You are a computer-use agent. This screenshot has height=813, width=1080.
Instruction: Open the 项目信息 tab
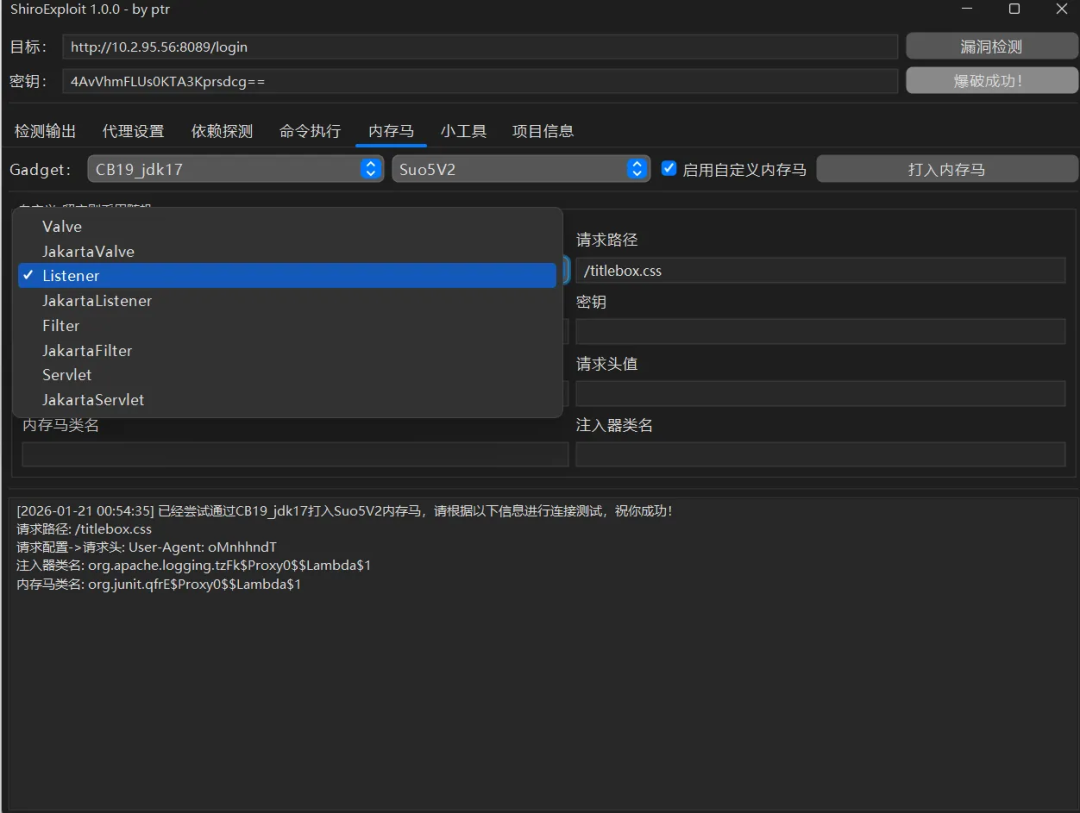(x=543, y=131)
